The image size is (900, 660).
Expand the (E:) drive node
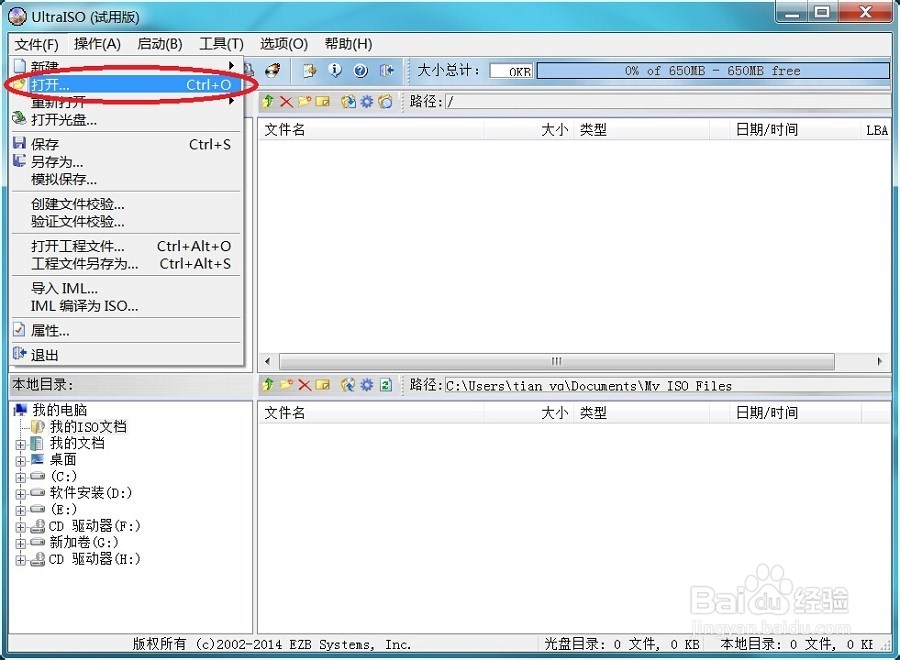pyautogui.click(x=21, y=510)
